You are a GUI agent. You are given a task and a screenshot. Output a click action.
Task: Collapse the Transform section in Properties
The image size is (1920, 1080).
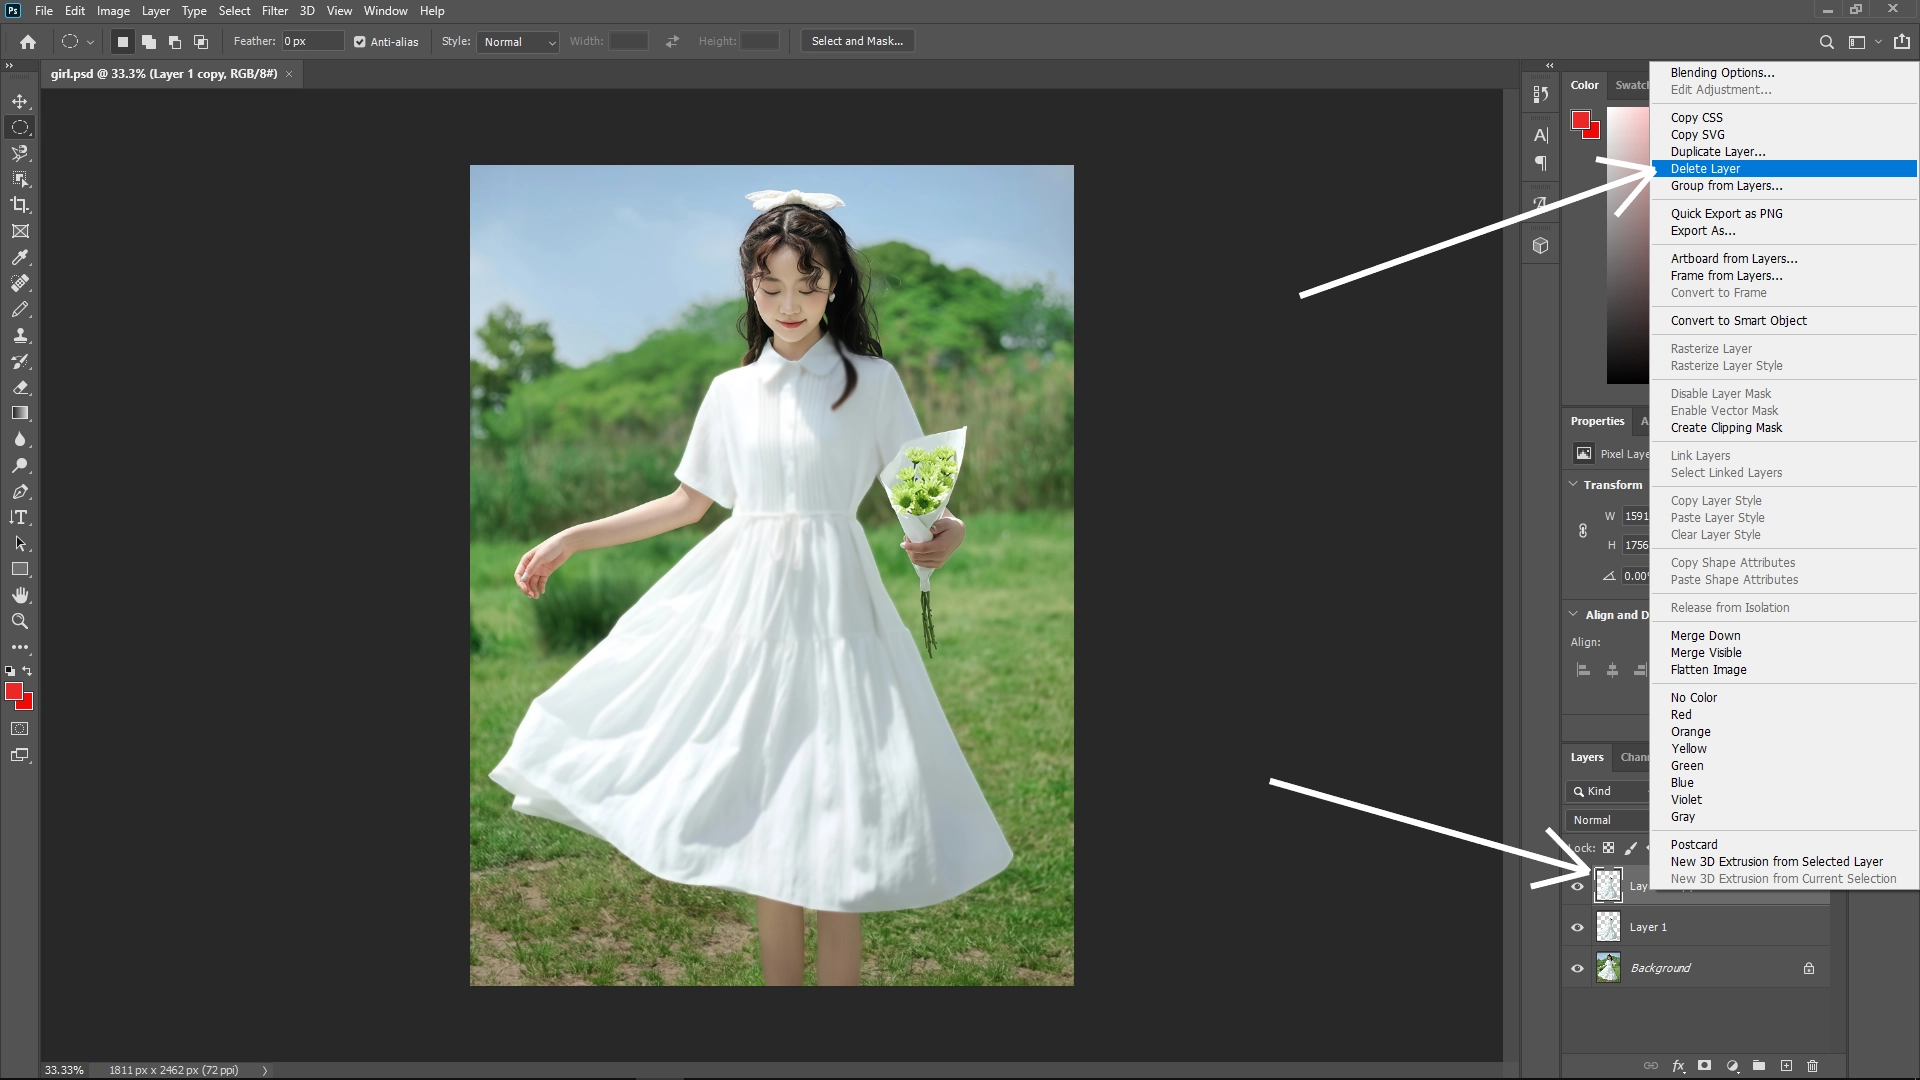(1572, 484)
